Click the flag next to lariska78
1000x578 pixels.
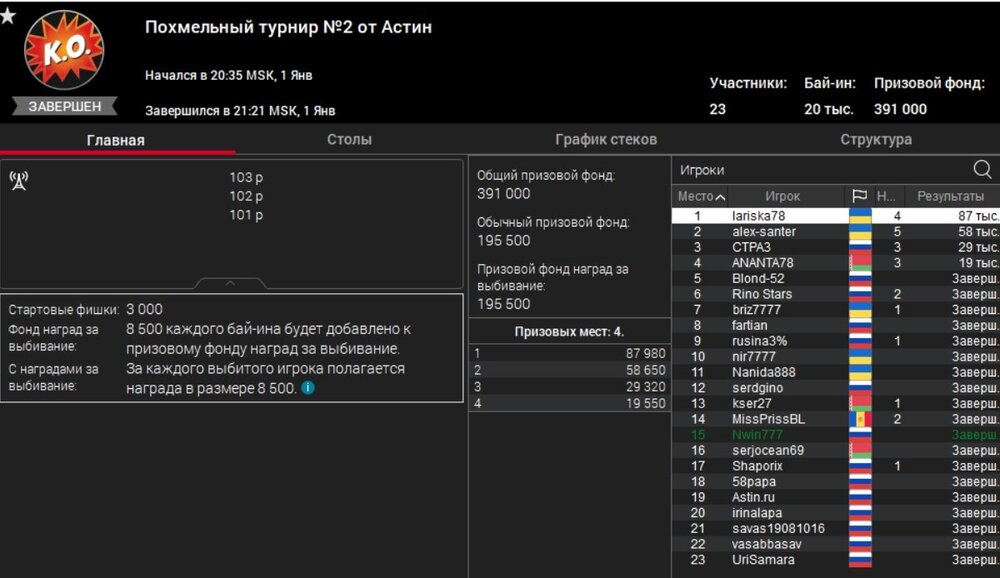(859, 216)
